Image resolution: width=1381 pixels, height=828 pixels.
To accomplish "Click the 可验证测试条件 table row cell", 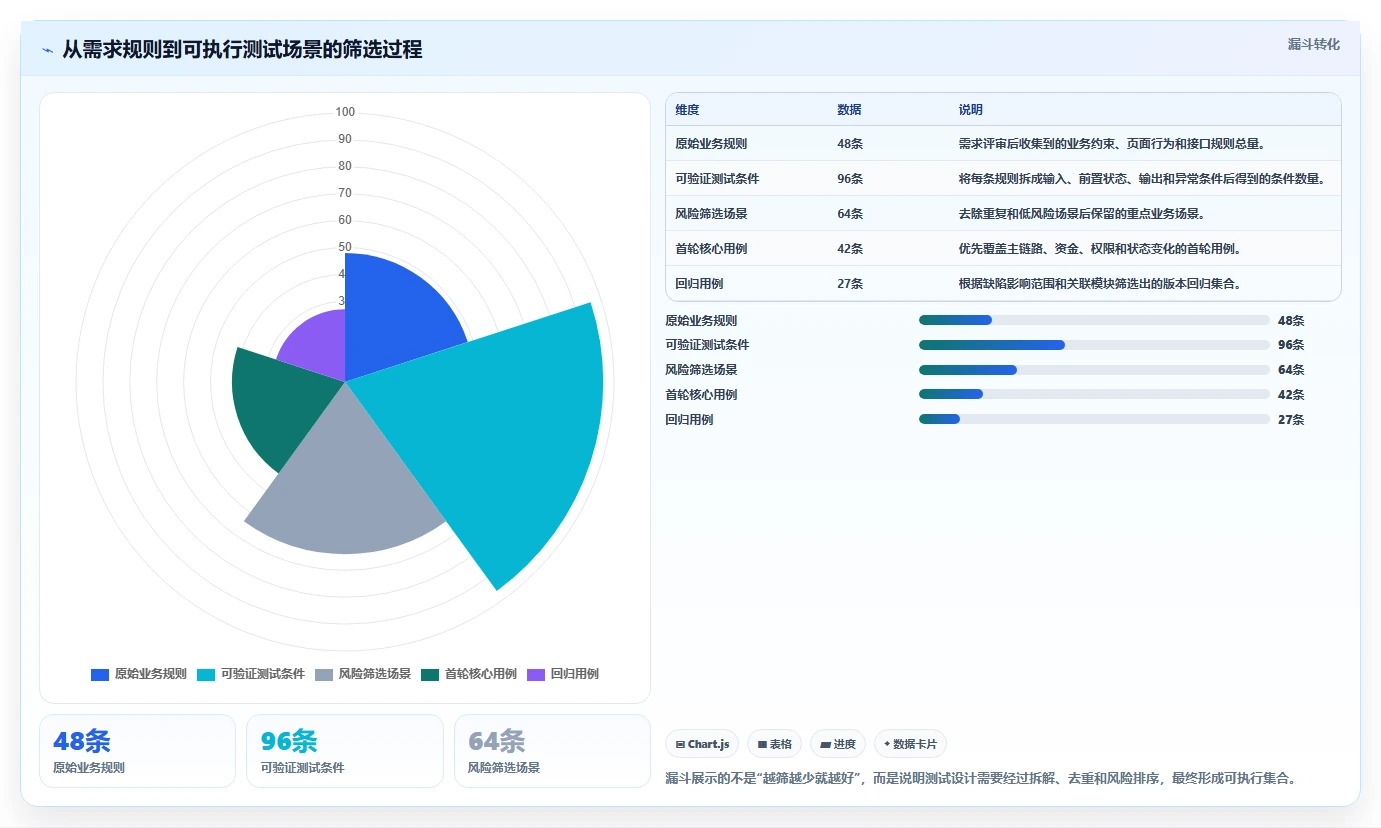I will pos(717,179).
